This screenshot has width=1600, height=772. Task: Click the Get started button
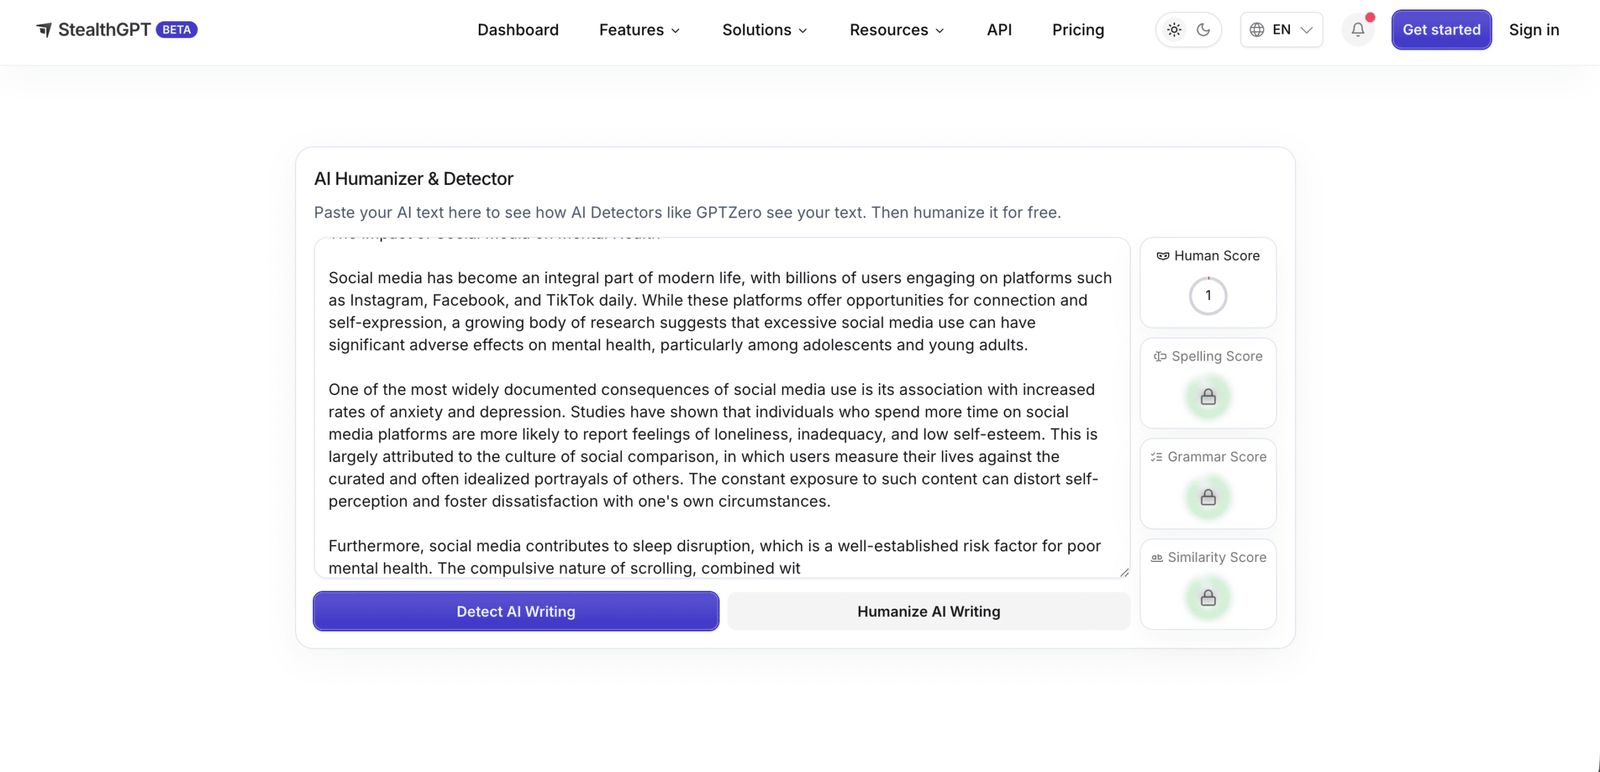click(x=1441, y=30)
